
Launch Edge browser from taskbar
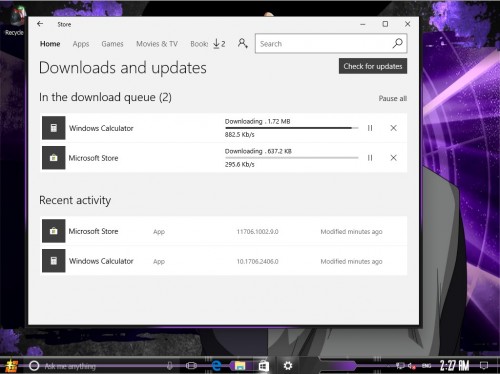pos(216,366)
